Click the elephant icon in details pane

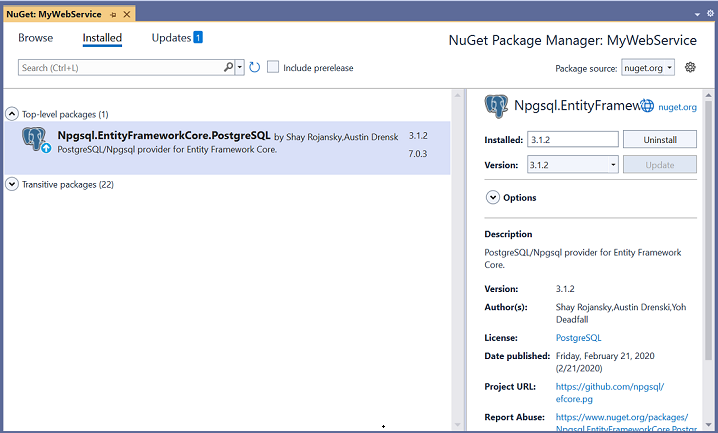click(496, 106)
